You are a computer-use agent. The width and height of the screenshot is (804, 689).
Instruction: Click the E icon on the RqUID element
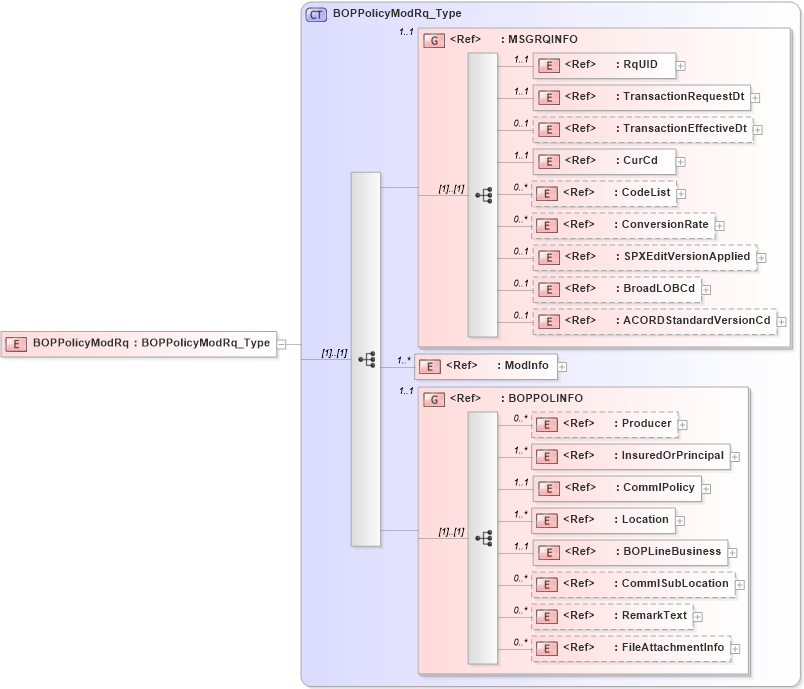548,65
